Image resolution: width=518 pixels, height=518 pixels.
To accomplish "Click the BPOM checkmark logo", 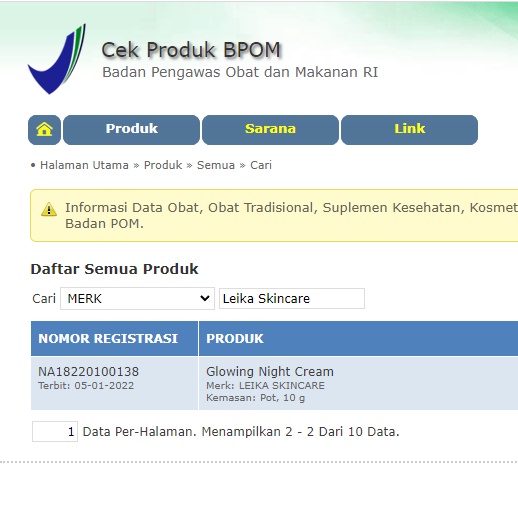I will pyautogui.click(x=57, y=59).
